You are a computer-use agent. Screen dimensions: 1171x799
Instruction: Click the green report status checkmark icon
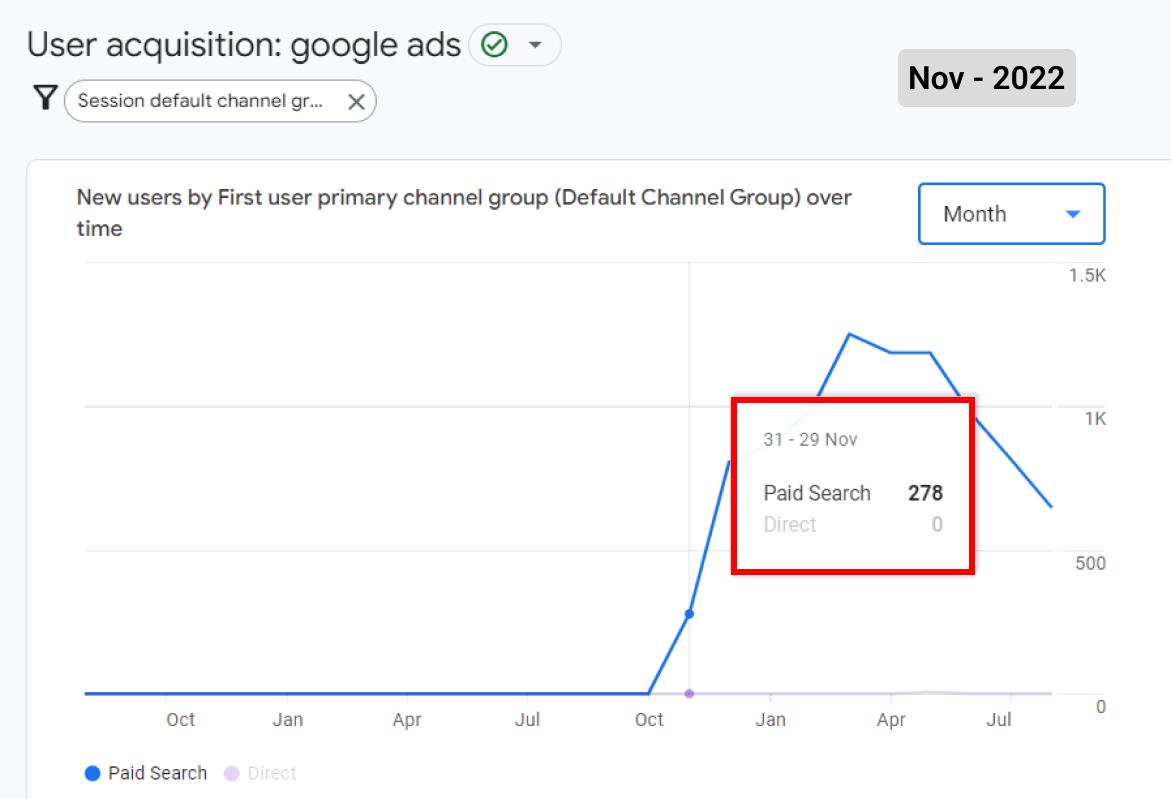pos(494,45)
